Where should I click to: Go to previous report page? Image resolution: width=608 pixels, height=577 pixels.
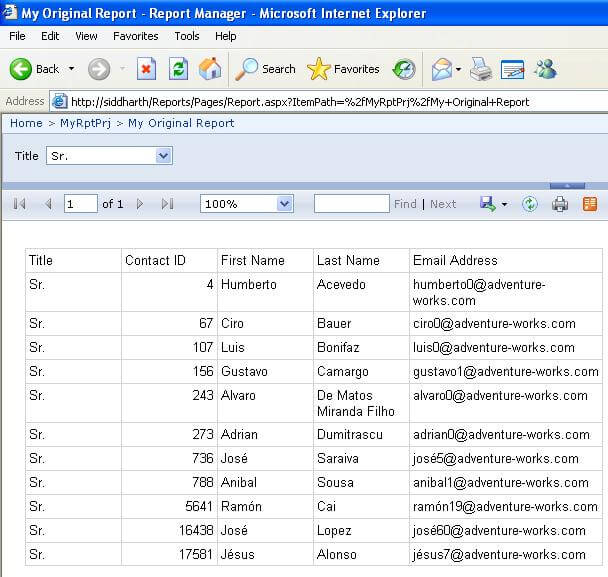[x=48, y=204]
